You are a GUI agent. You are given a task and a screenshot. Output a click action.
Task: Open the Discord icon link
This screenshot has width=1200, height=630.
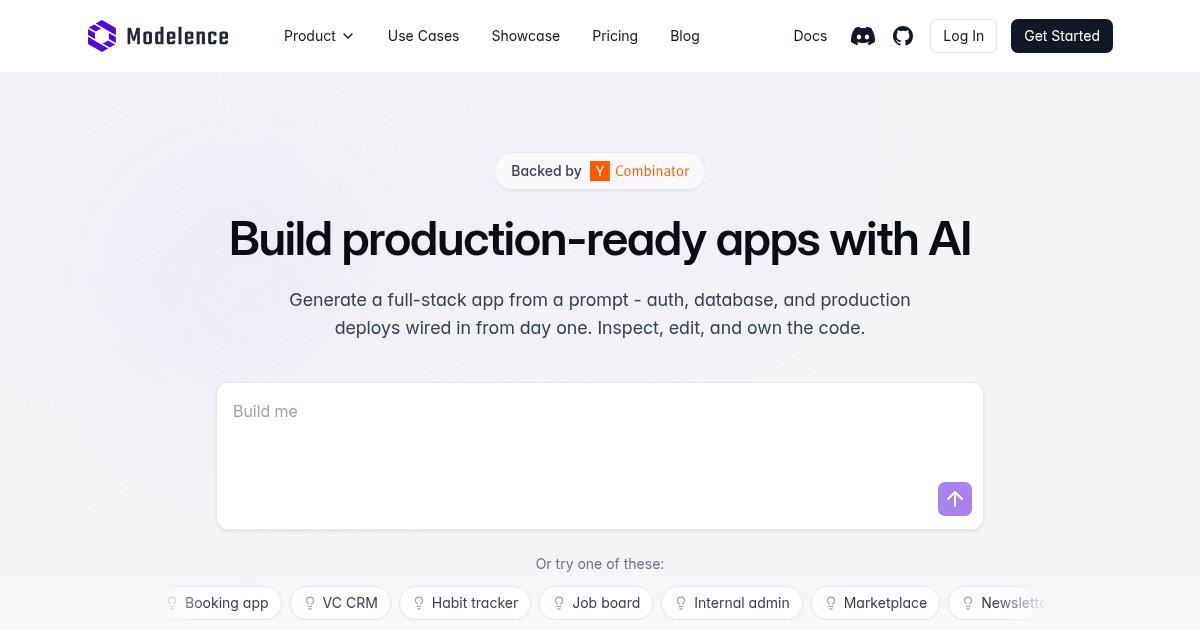point(863,36)
